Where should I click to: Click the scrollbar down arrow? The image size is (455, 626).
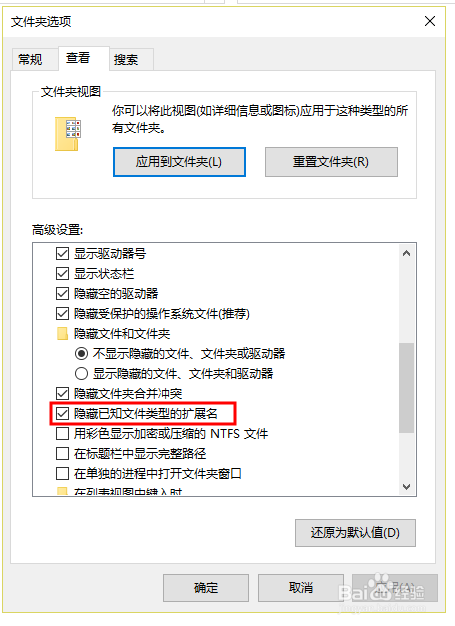[x=407, y=487]
